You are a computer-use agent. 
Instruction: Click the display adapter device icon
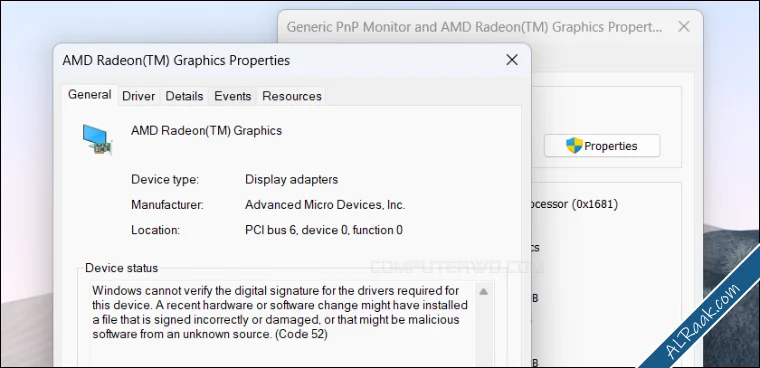tap(97, 140)
